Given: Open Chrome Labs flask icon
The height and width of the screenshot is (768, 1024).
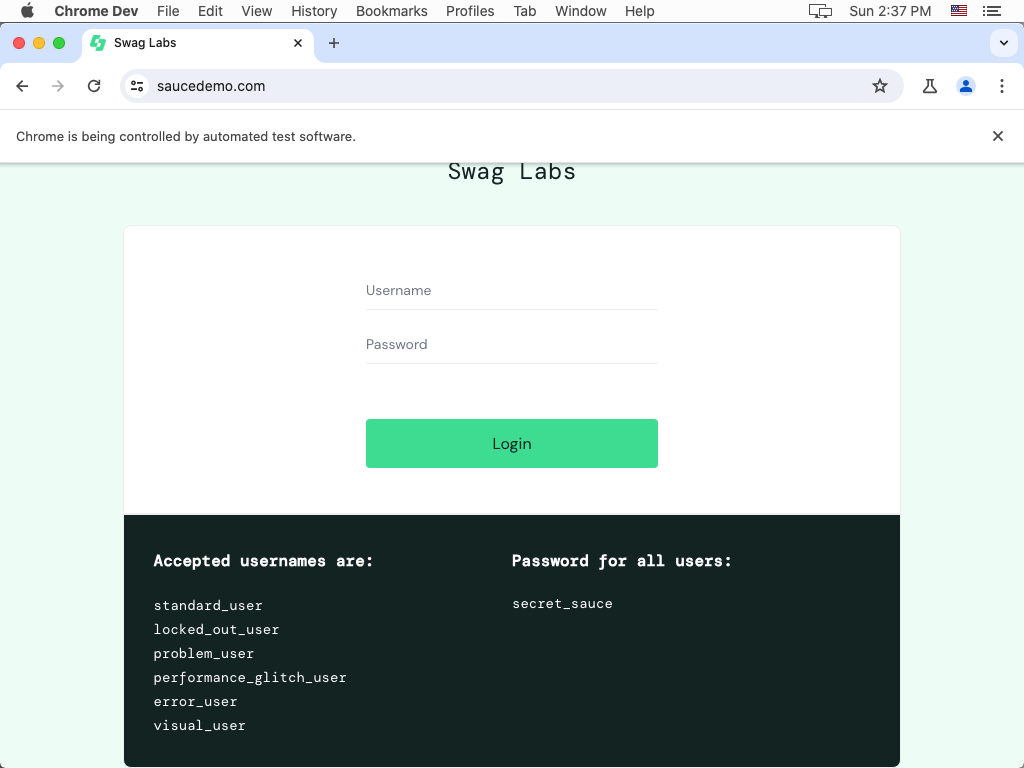Looking at the screenshot, I should pos(929,86).
